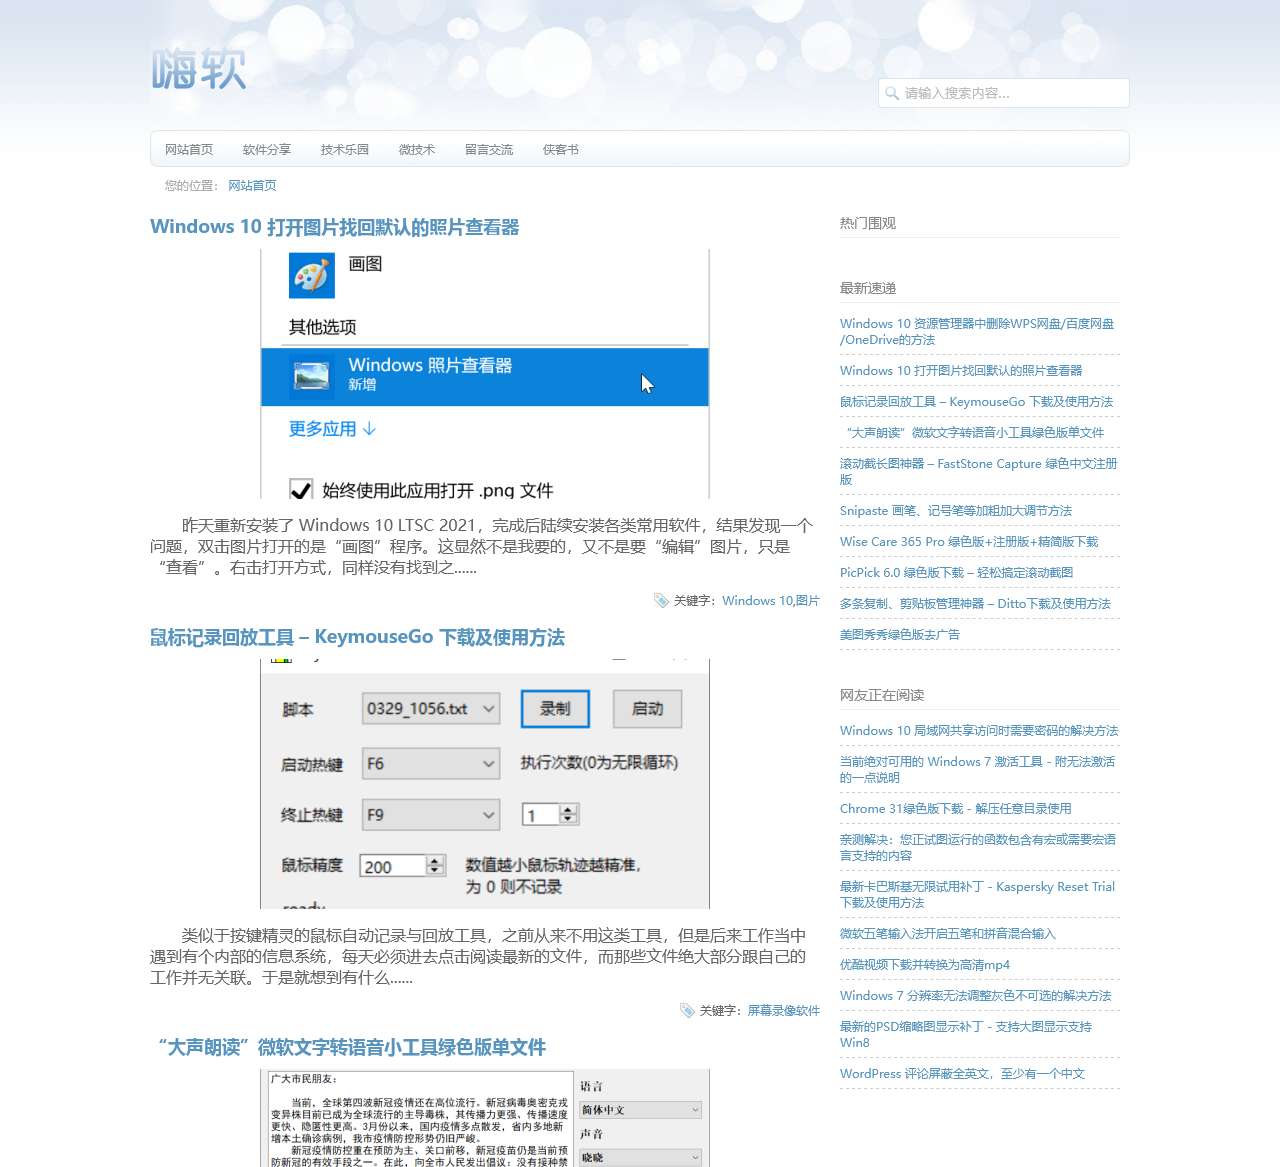Open the Windows 10 打开图片 post title in the main column
The width and height of the screenshot is (1280, 1167).
[335, 227]
